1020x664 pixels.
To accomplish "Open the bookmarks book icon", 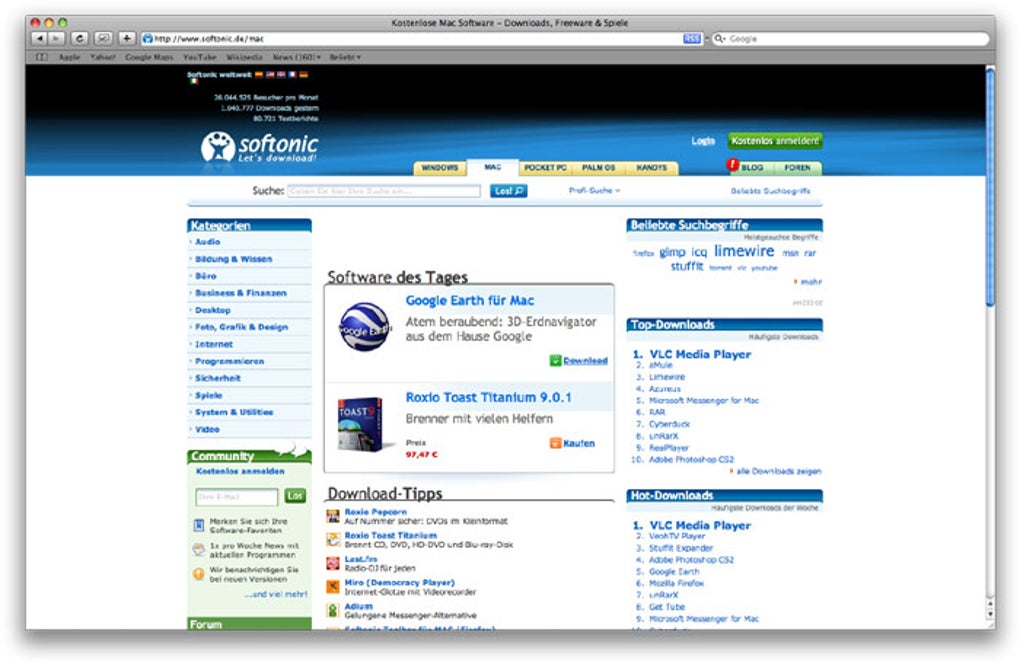I will (42, 57).
